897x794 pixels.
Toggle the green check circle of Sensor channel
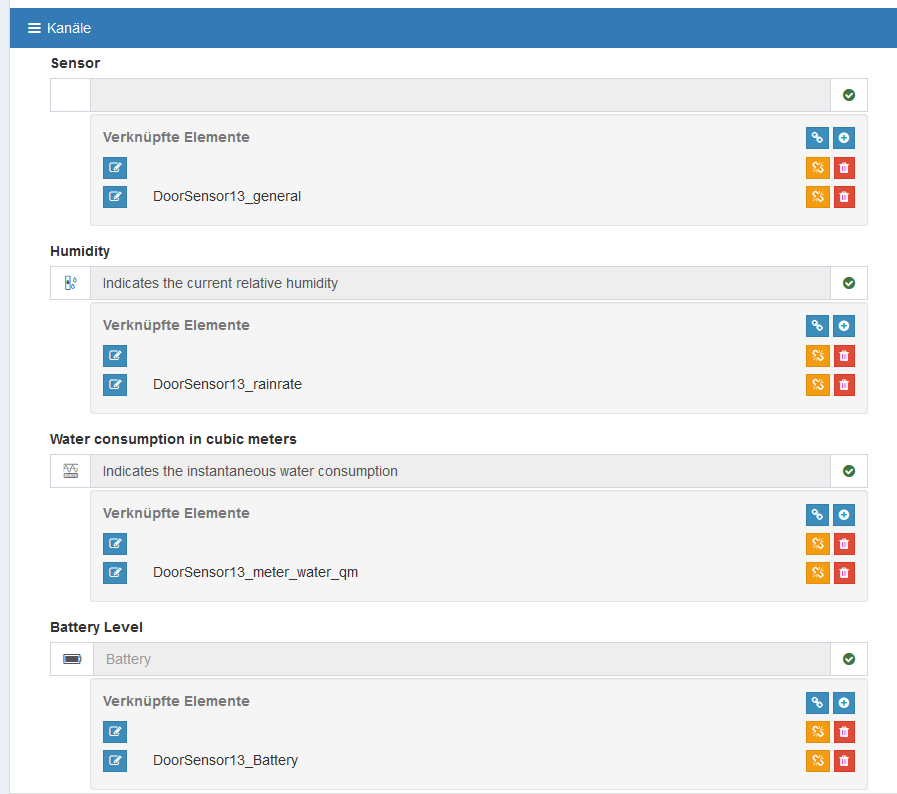[x=849, y=95]
